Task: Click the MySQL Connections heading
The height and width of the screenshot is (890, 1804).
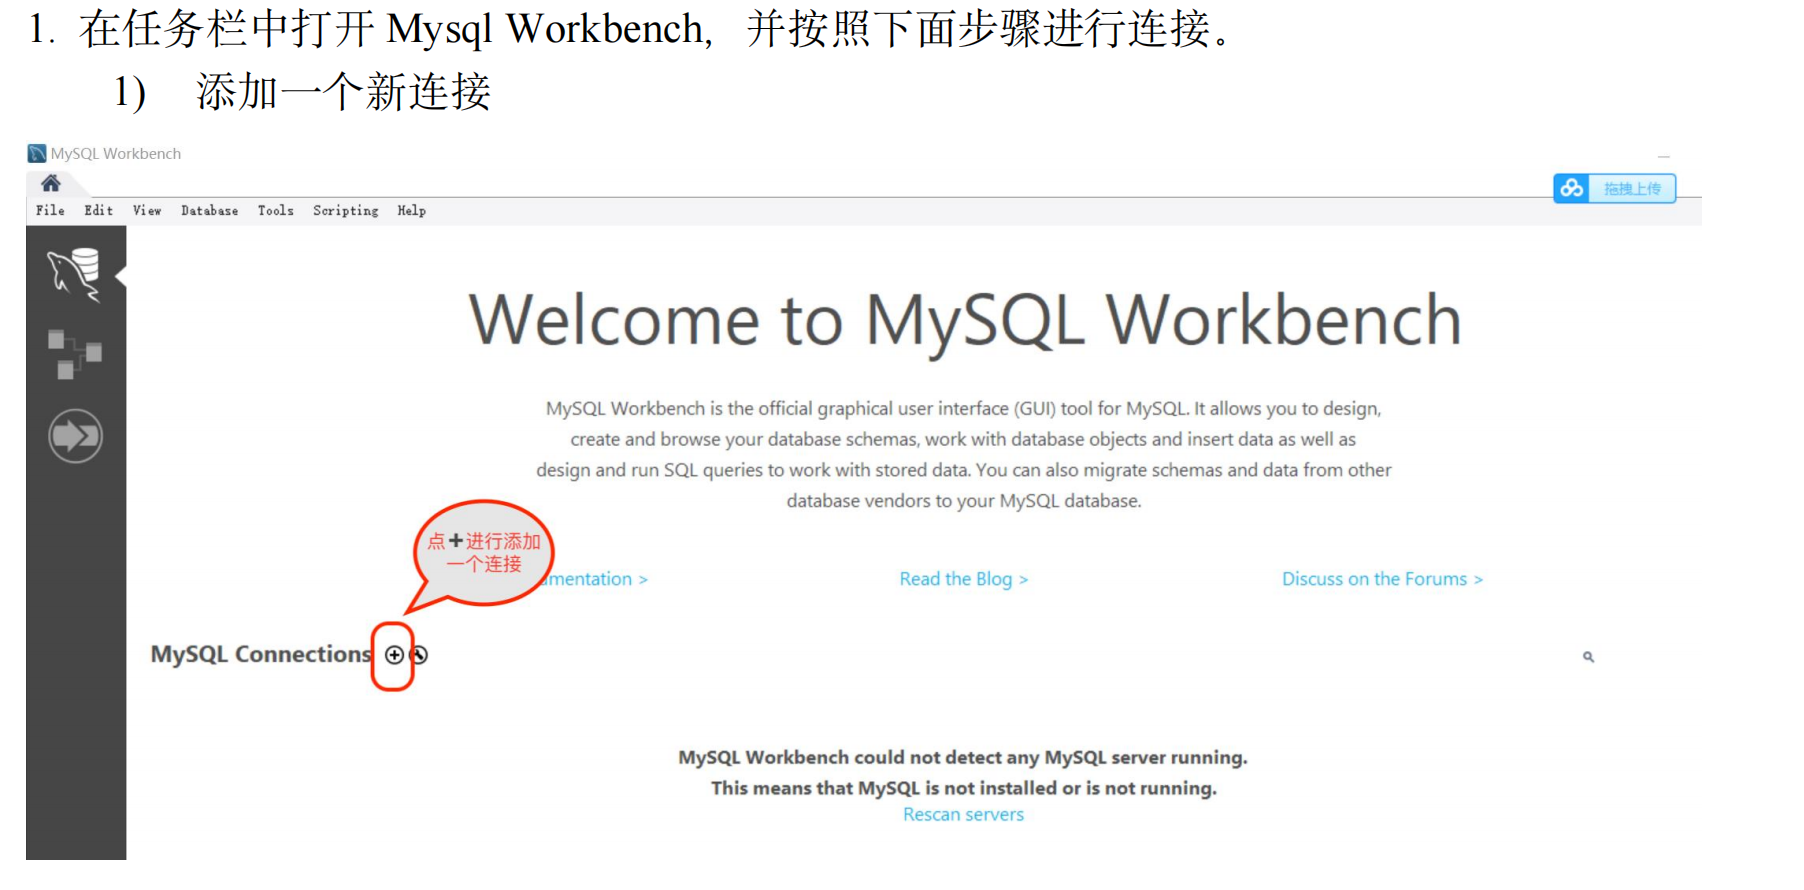Action: point(261,654)
